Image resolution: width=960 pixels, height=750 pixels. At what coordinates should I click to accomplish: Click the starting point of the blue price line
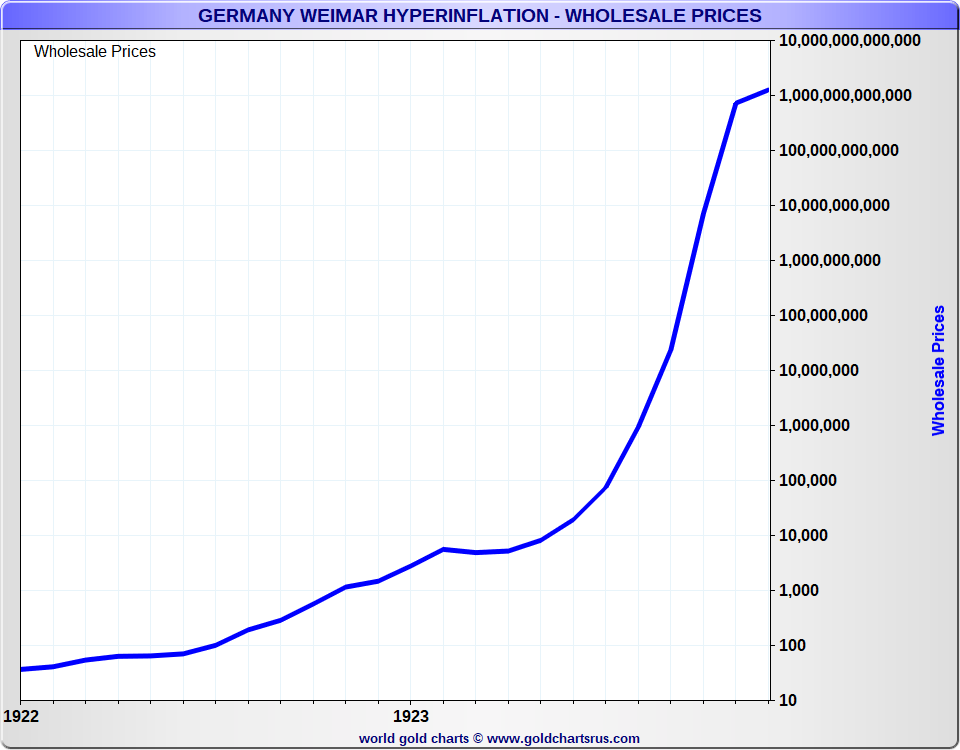pyautogui.click(x=23, y=669)
